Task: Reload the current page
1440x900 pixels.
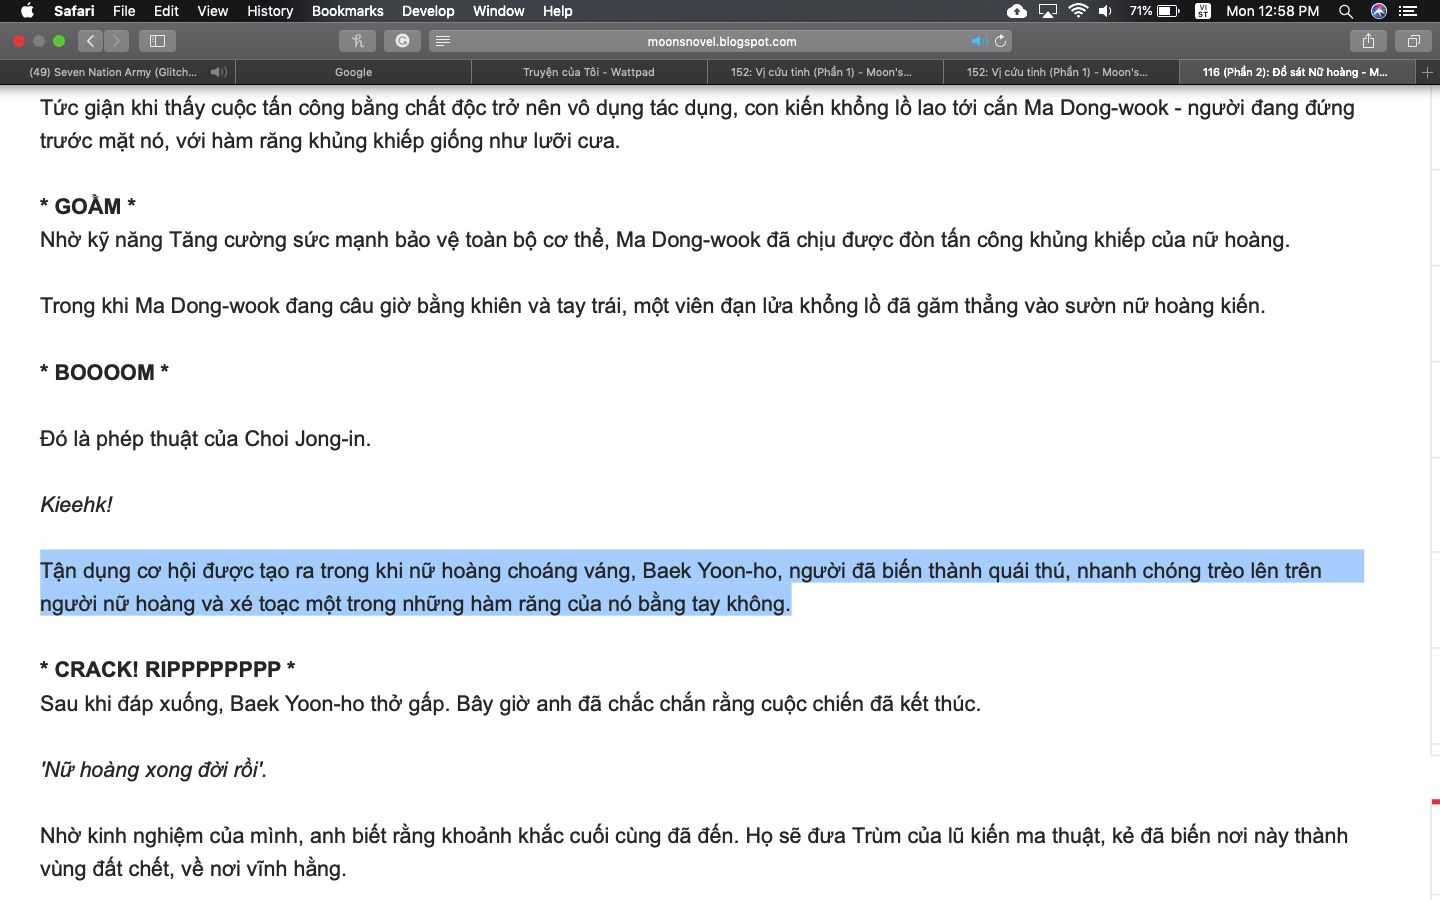Action: pyautogui.click(x=1000, y=41)
